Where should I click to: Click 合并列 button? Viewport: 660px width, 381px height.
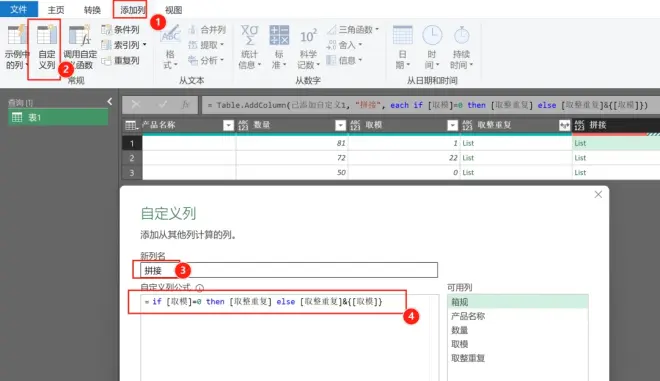[x=207, y=29]
